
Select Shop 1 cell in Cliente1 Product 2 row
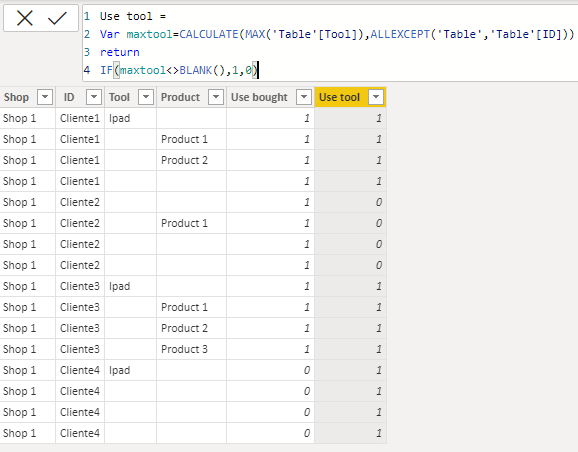pos(28,160)
